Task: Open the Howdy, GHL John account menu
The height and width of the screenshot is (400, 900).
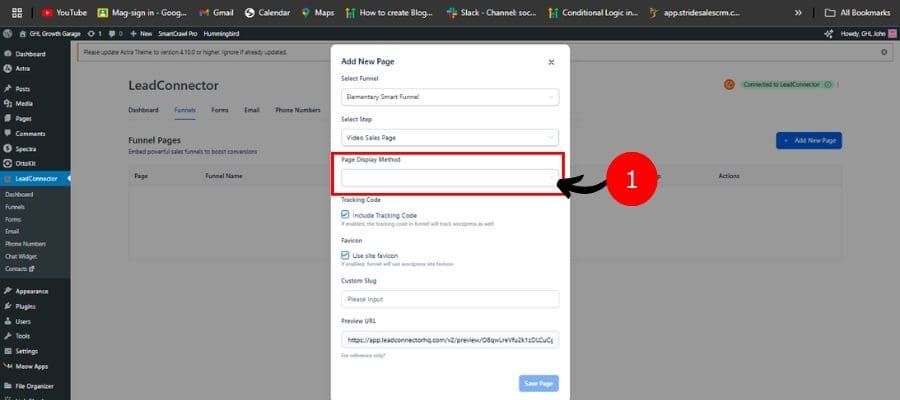Action: tap(867, 34)
